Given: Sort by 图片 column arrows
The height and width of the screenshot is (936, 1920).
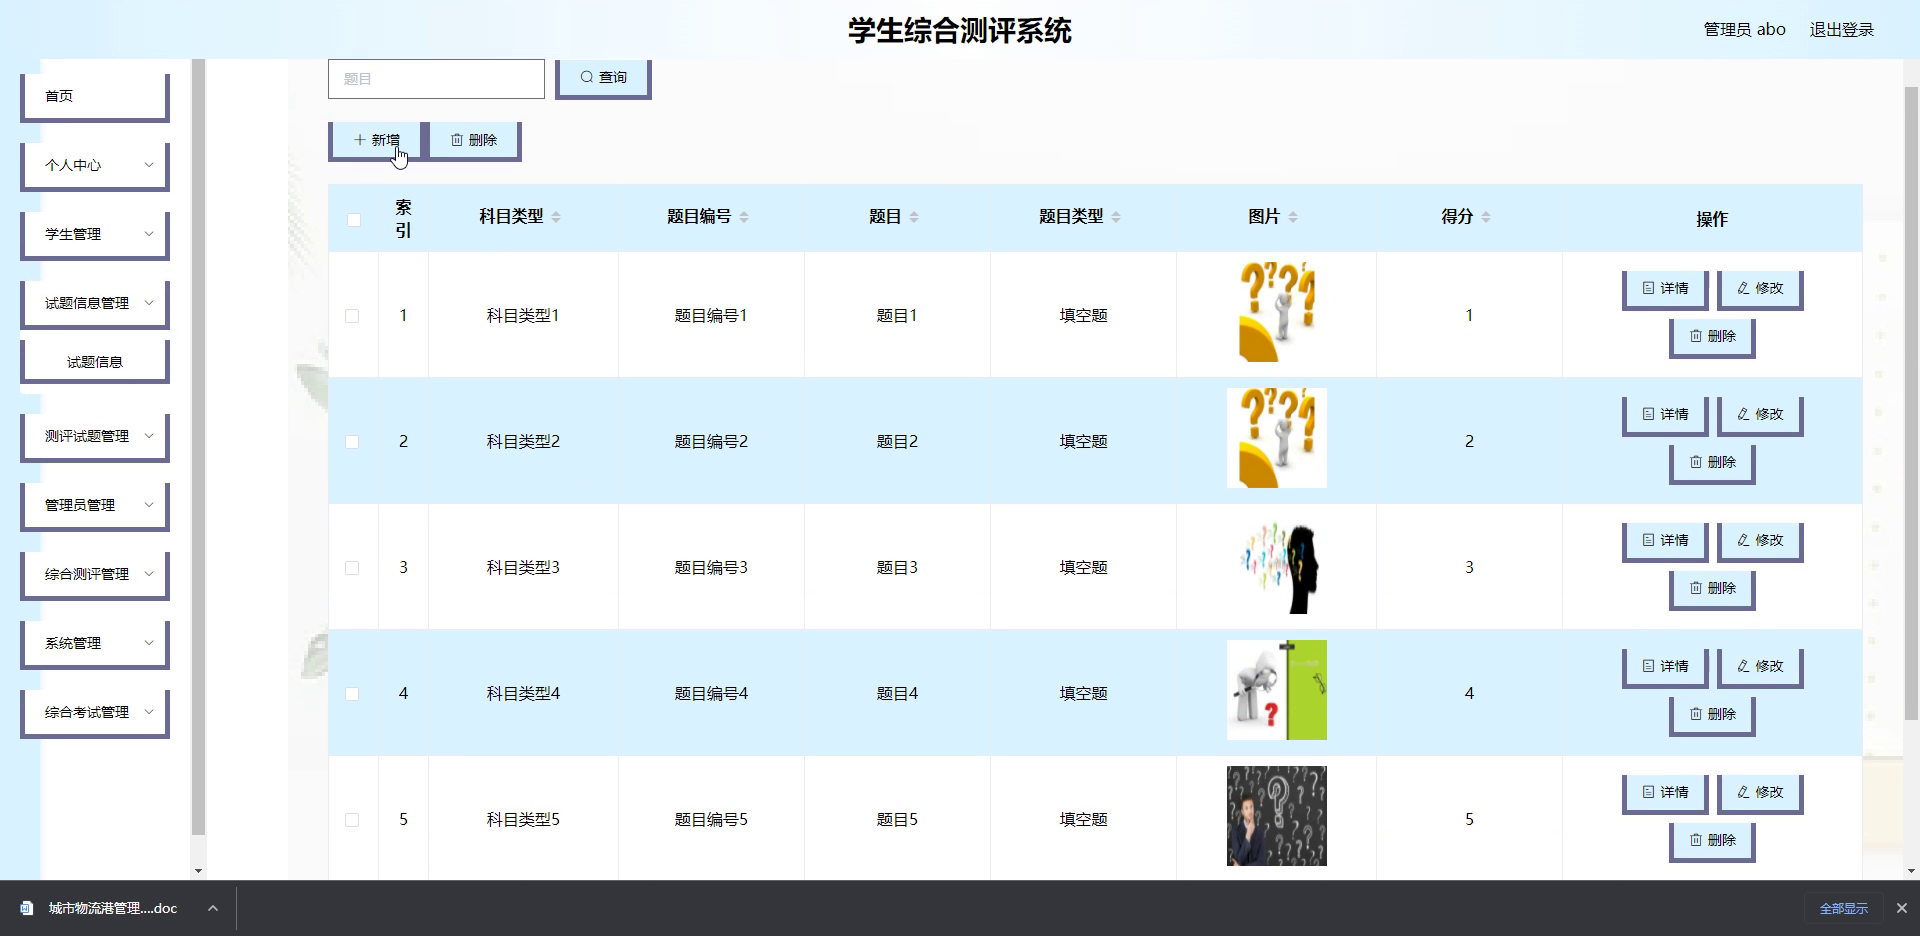Looking at the screenshot, I should 1293,217.
